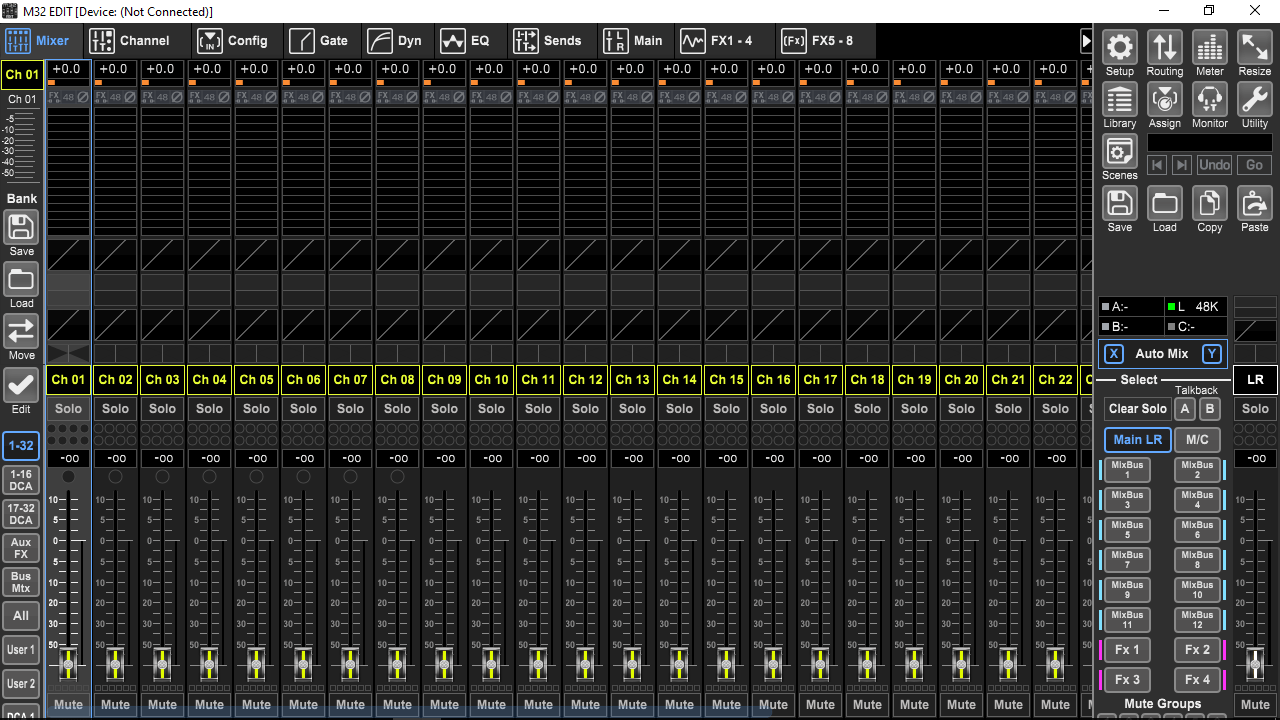The width and height of the screenshot is (1280, 720).
Task: Click the Clear Solo button
Action: click(1138, 408)
